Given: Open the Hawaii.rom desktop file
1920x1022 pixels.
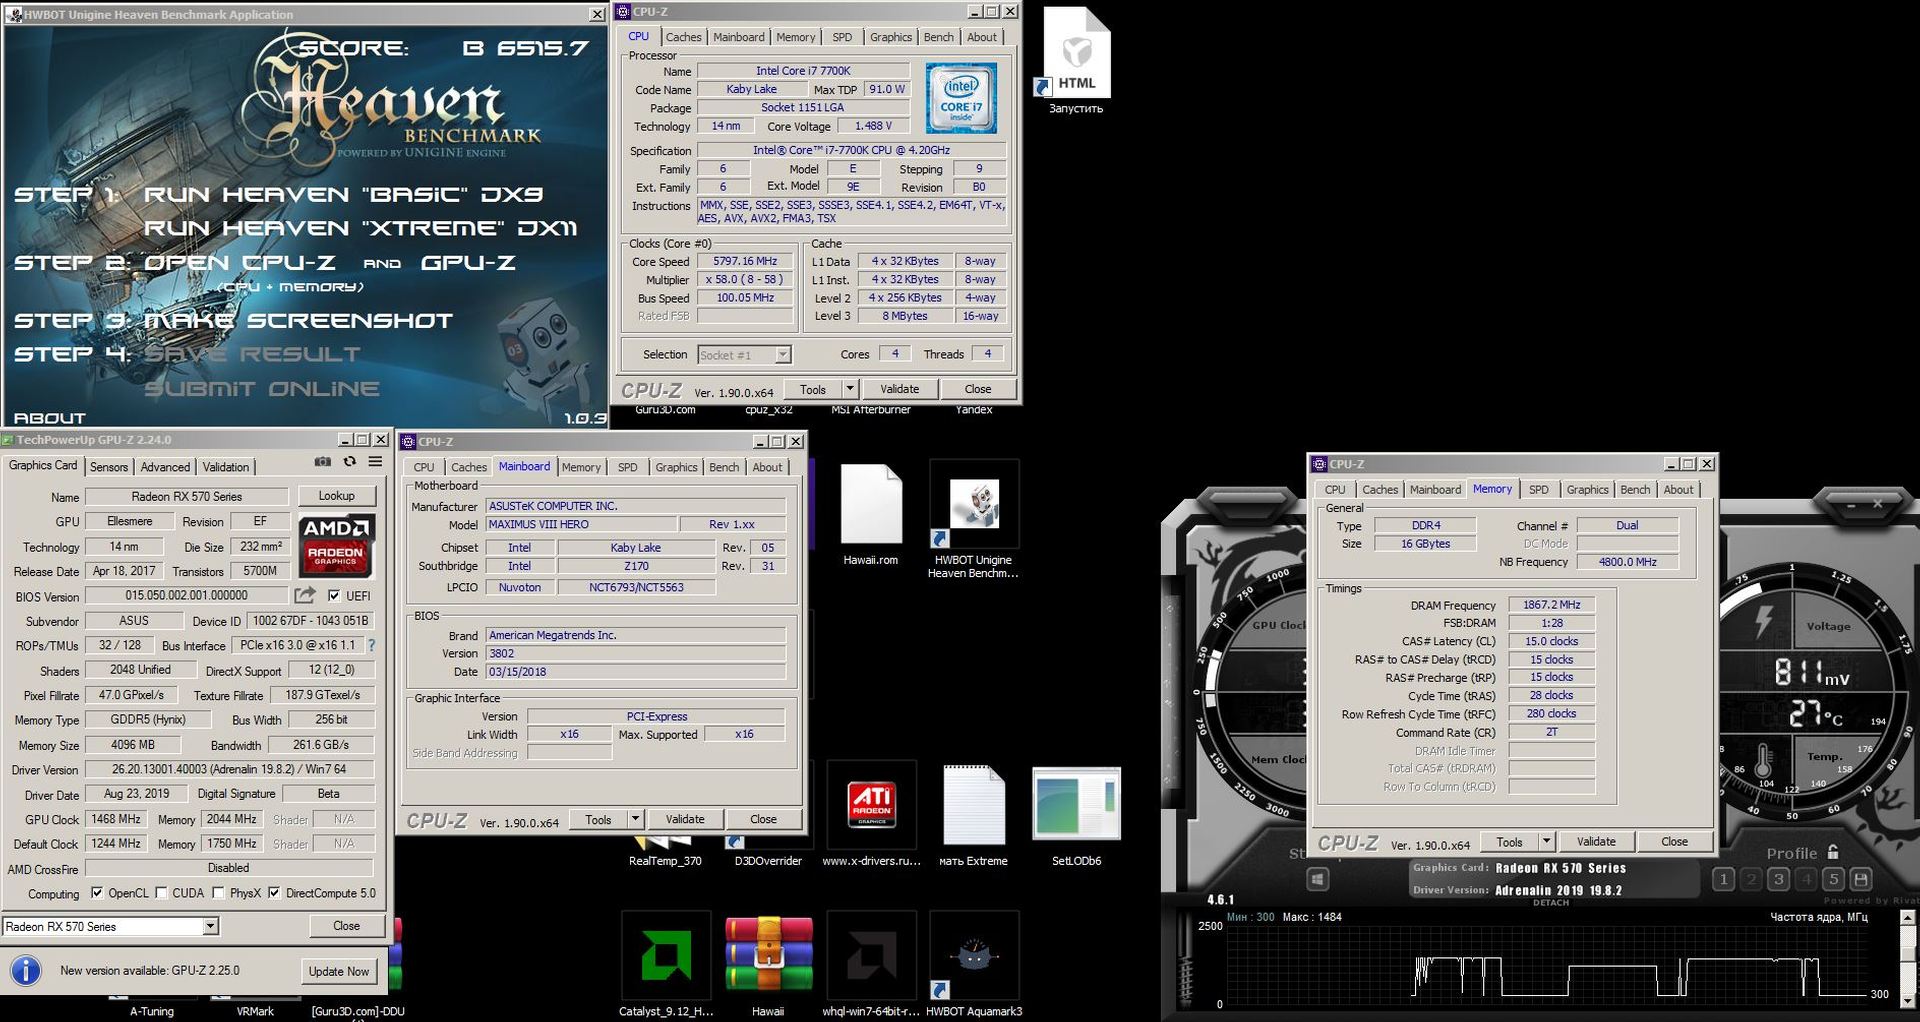Looking at the screenshot, I should point(871,516).
